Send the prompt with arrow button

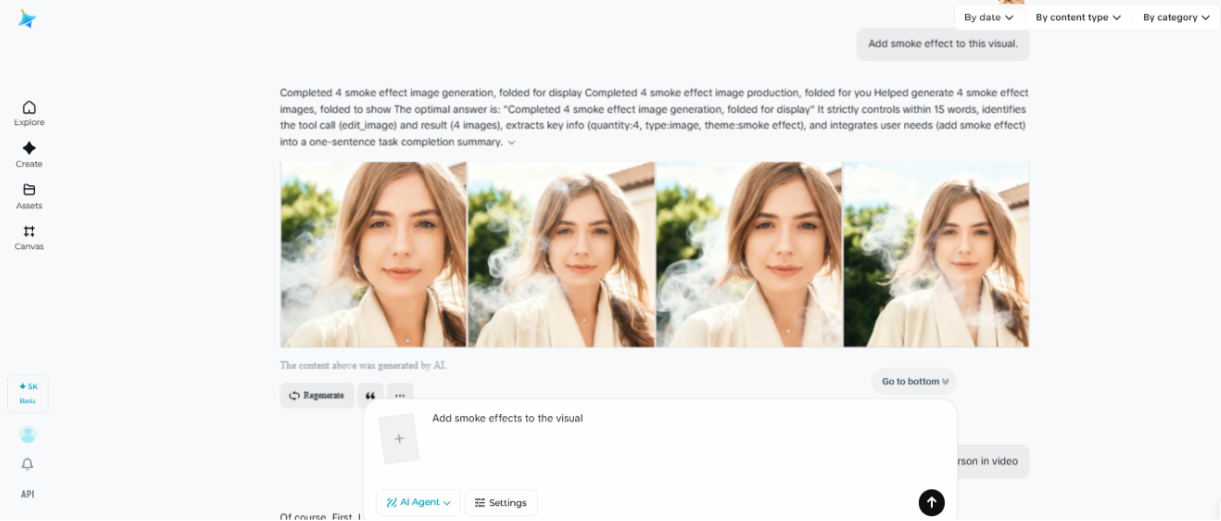tap(931, 502)
